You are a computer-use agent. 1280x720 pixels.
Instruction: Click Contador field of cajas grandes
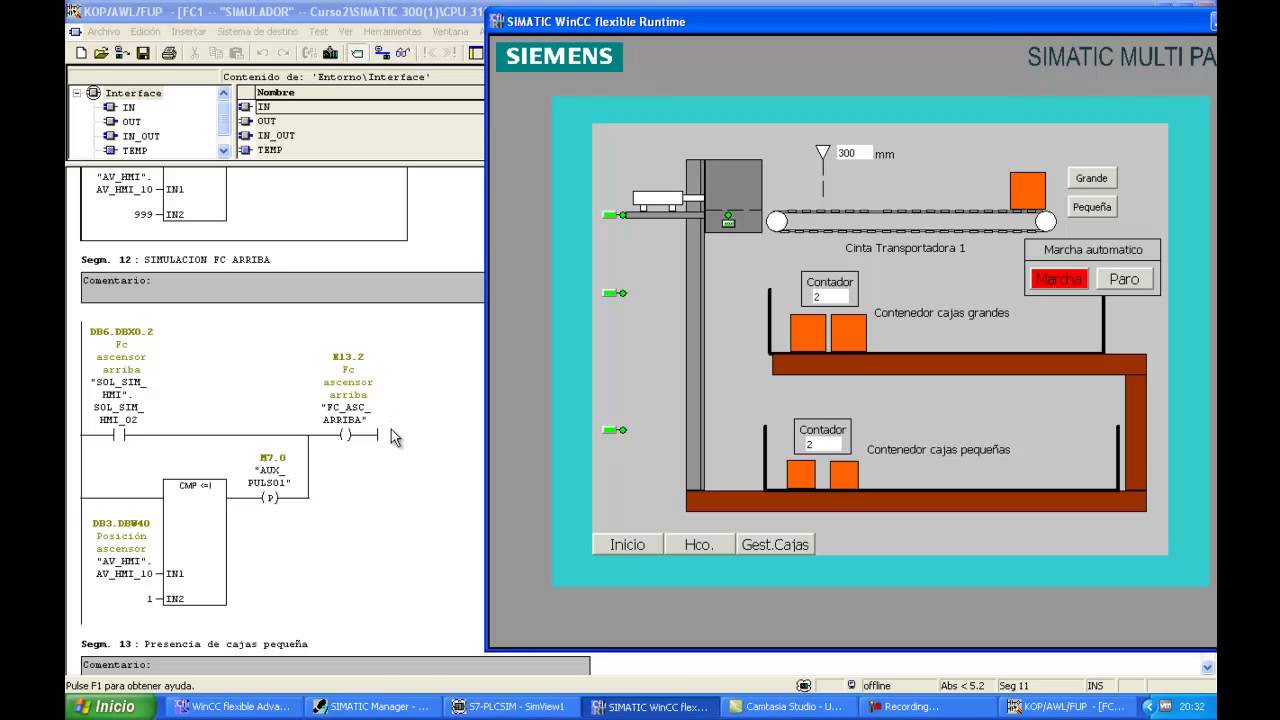(830, 297)
